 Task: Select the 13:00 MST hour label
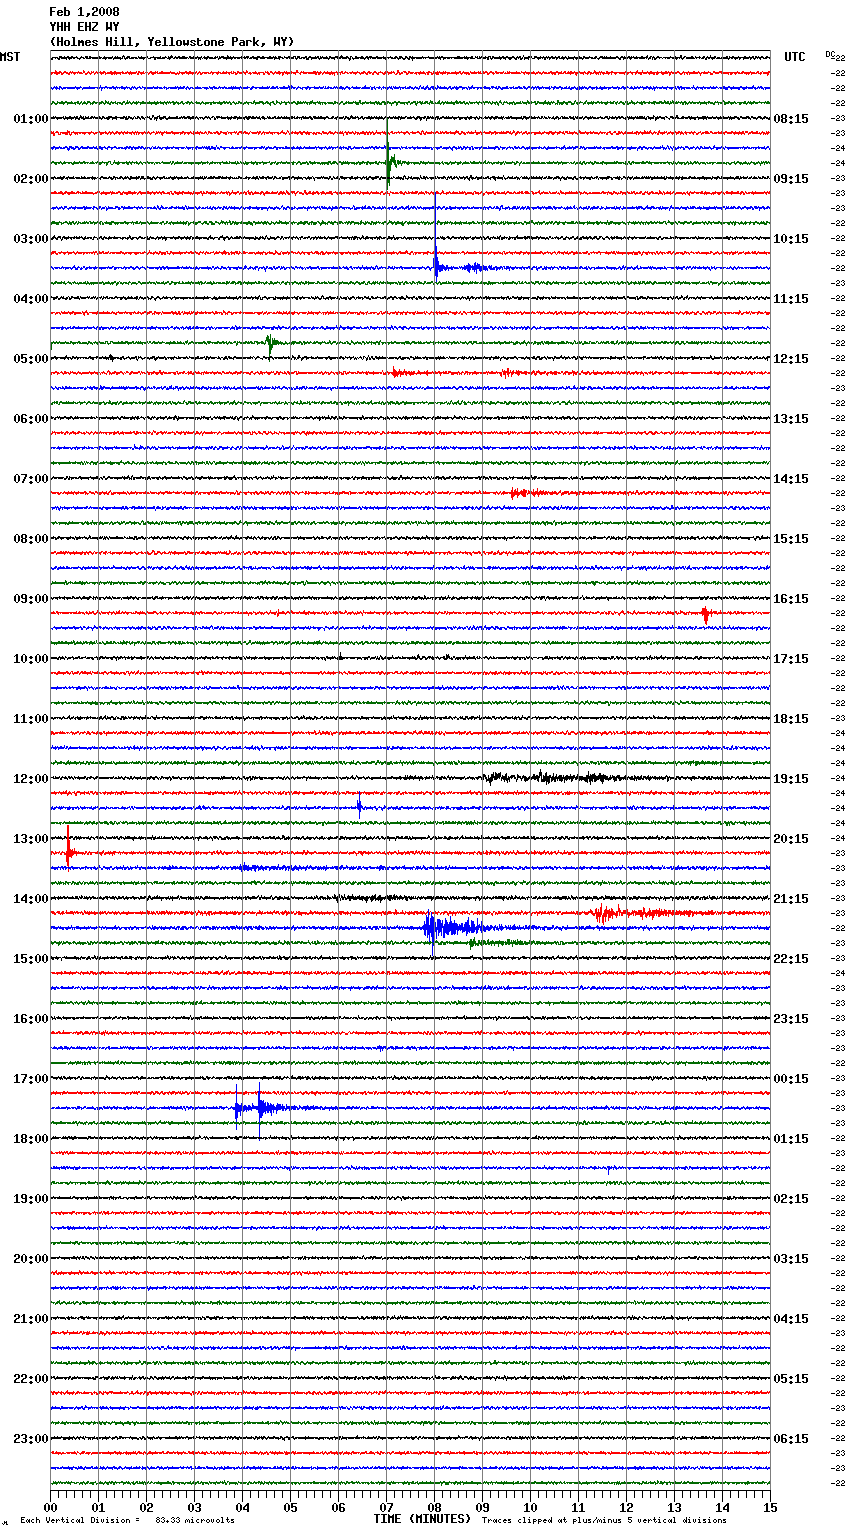[x=31, y=839]
